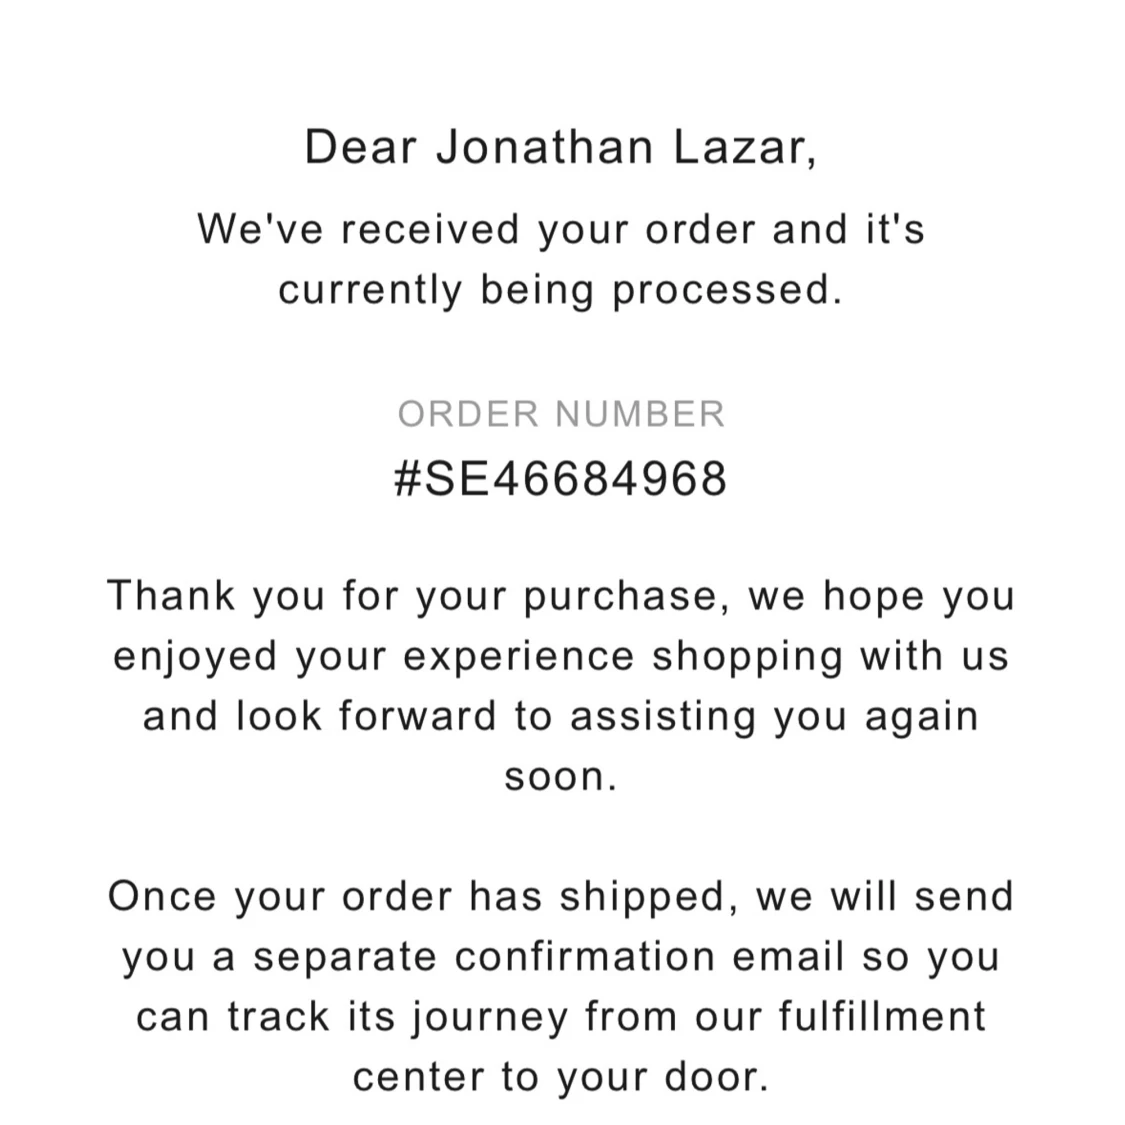1125x1125 pixels.
Task: Click the word 'fulfillment' in the last paragraph
Action: pos(882,1017)
